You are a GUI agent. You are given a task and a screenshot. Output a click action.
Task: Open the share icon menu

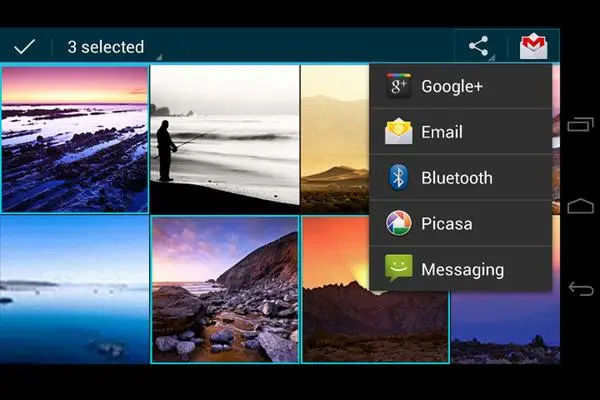[479, 46]
